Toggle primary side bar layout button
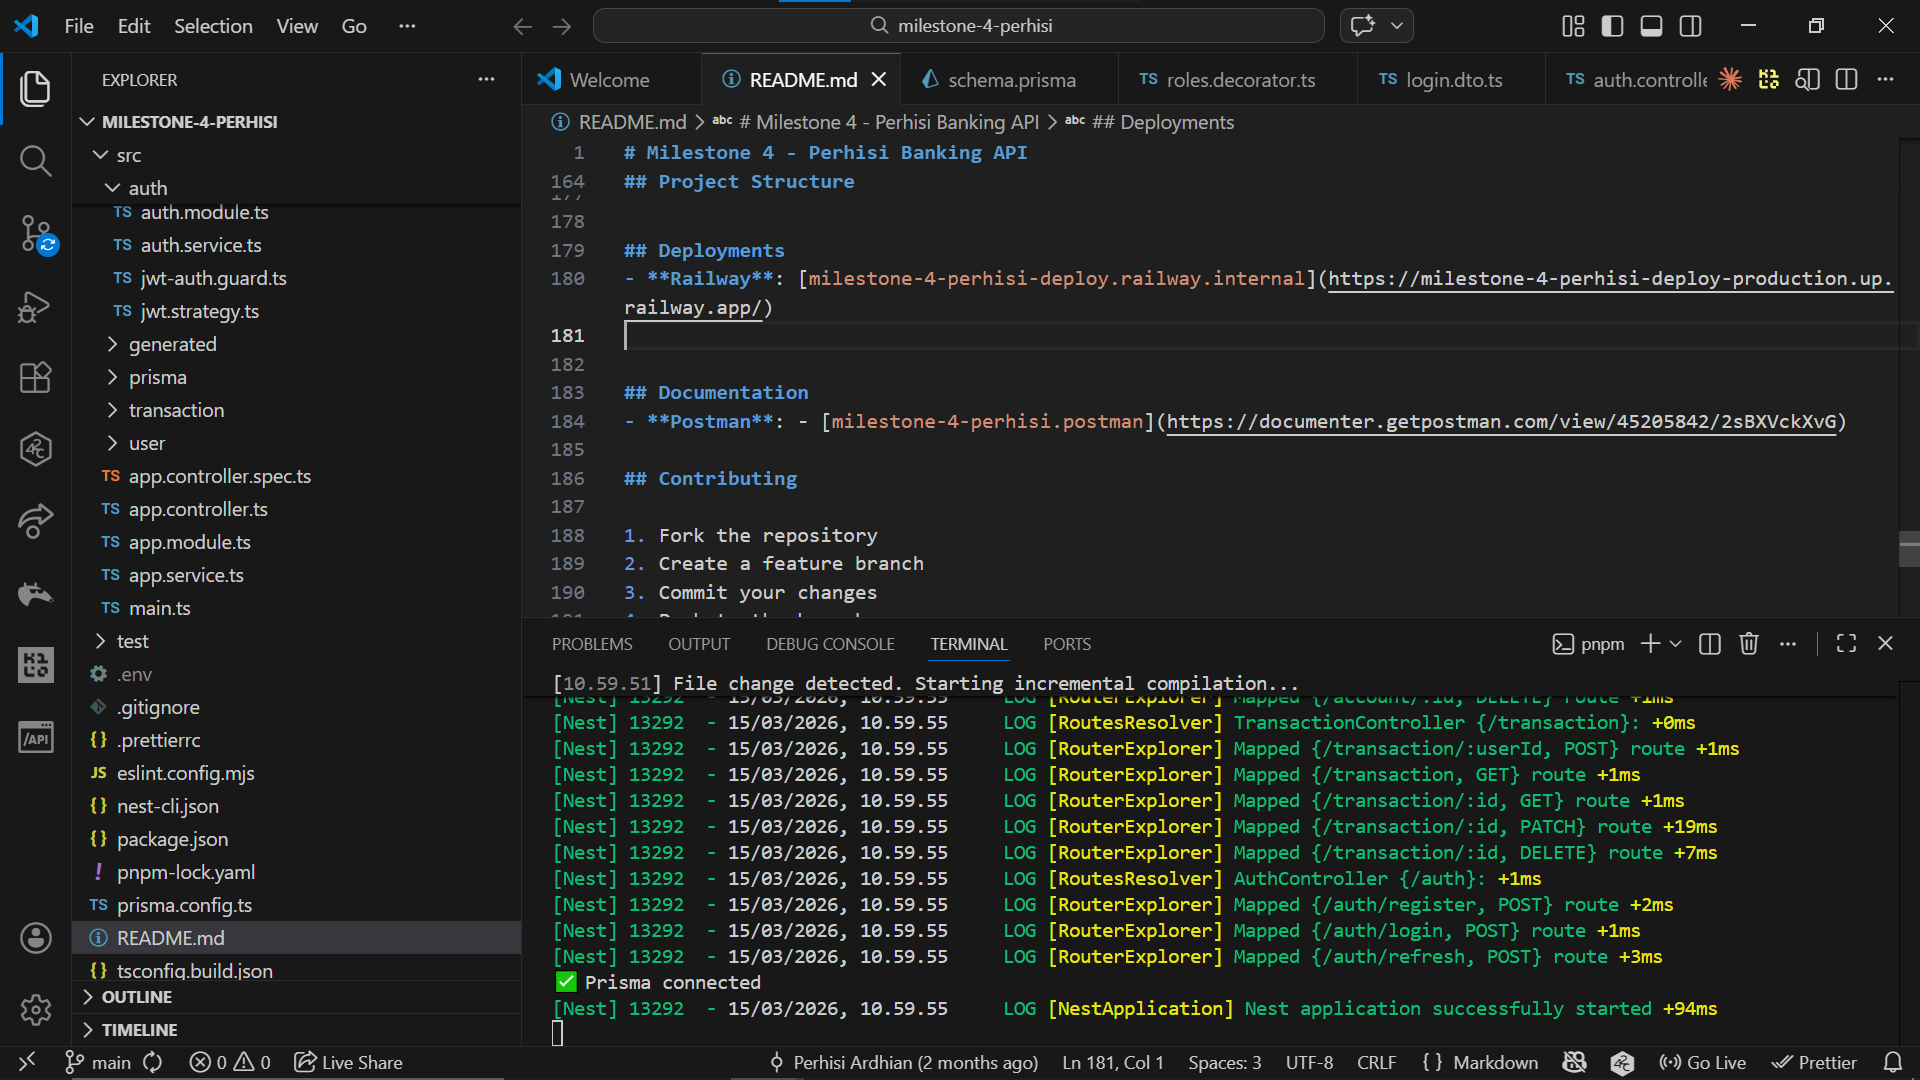 pyautogui.click(x=1612, y=26)
